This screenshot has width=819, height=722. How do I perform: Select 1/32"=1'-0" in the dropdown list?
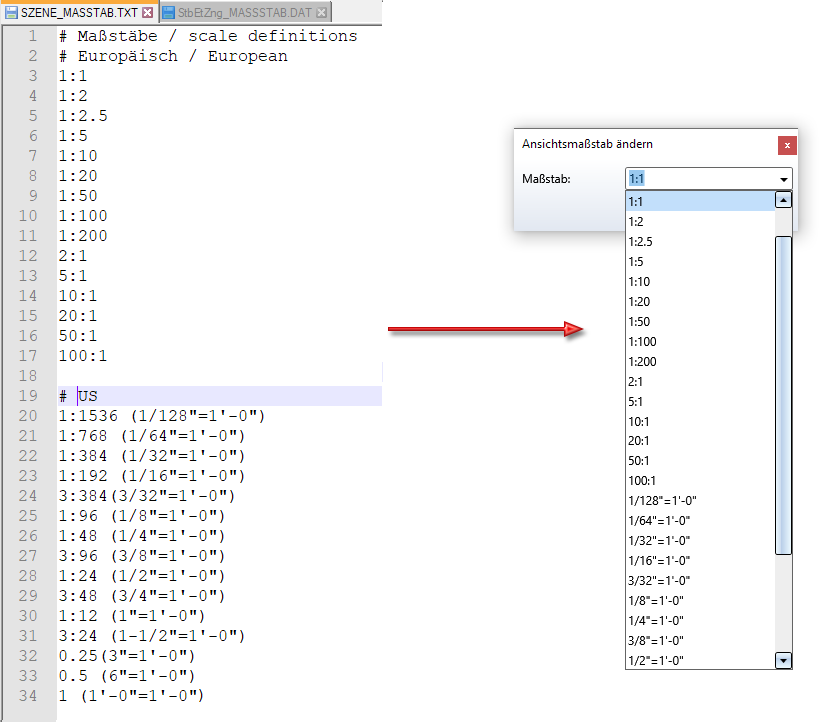700,541
